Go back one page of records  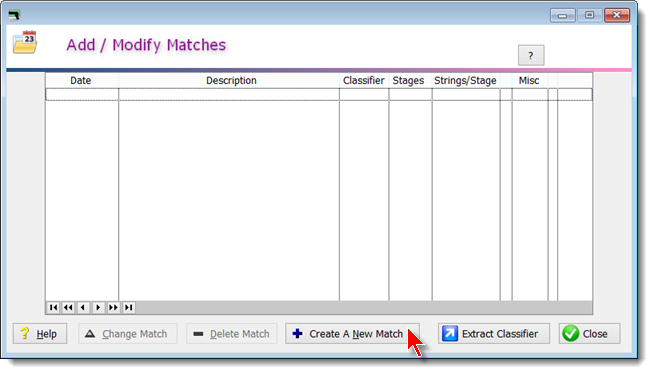point(68,307)
